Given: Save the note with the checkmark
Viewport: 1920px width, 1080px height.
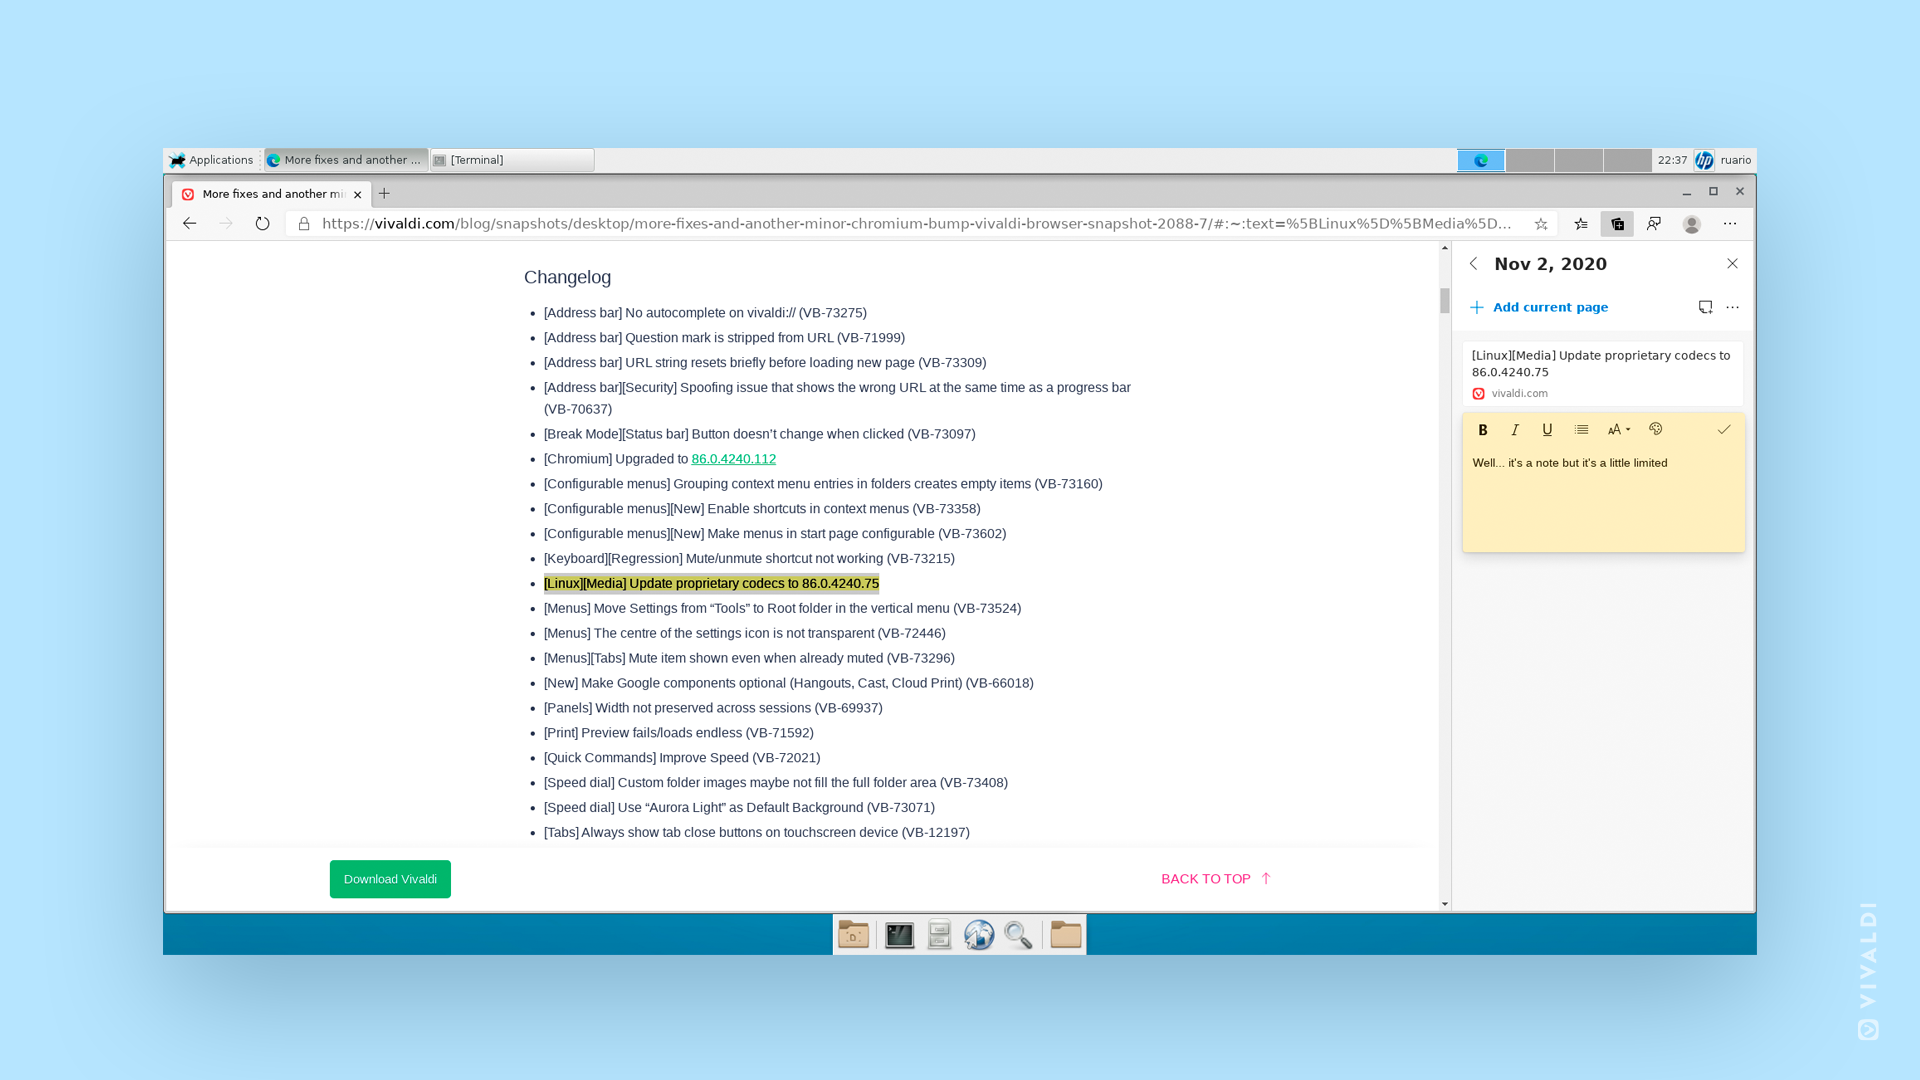Looking at the screenshot, I should pyautogui.click(x=1724, y=430).
